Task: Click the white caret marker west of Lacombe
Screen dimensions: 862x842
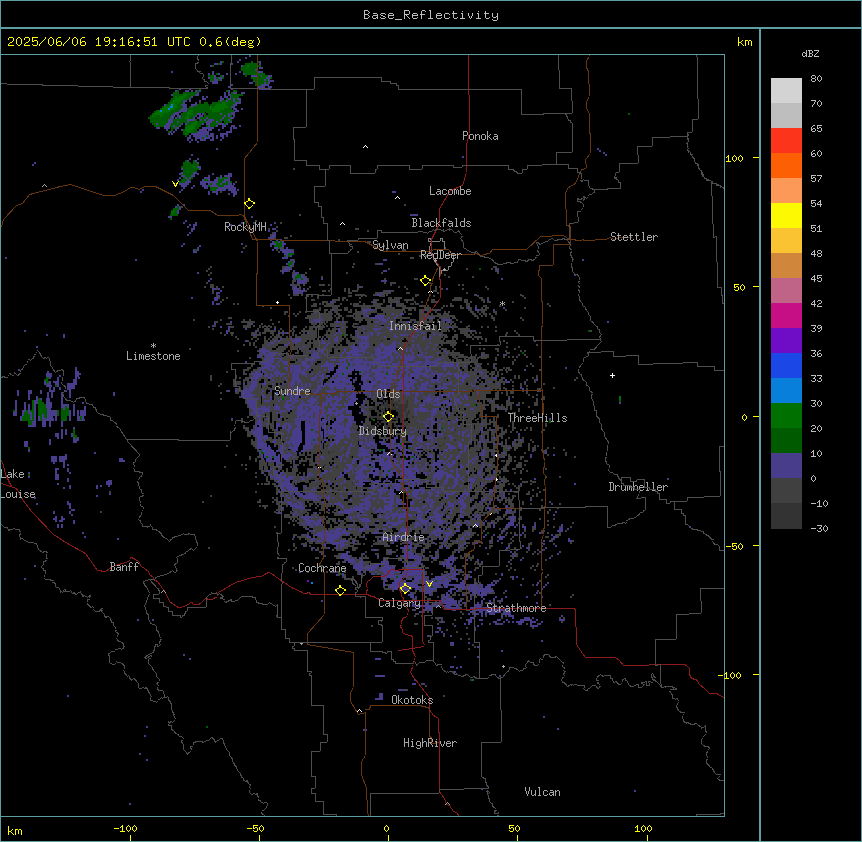Action: 397,198
